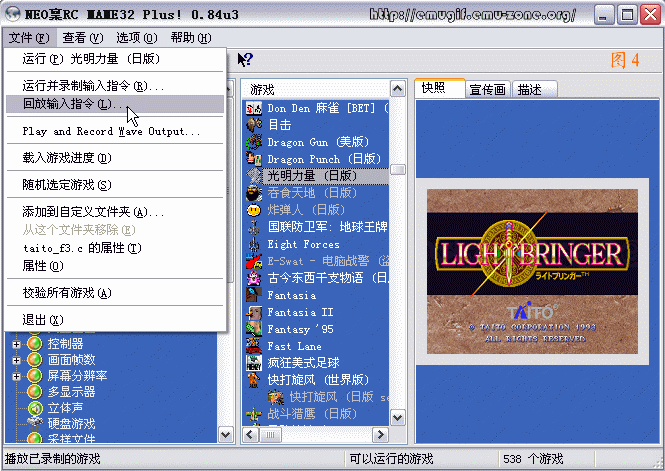Choose 运行(P) 光明力量 (日版)

[x=115, y=59]
